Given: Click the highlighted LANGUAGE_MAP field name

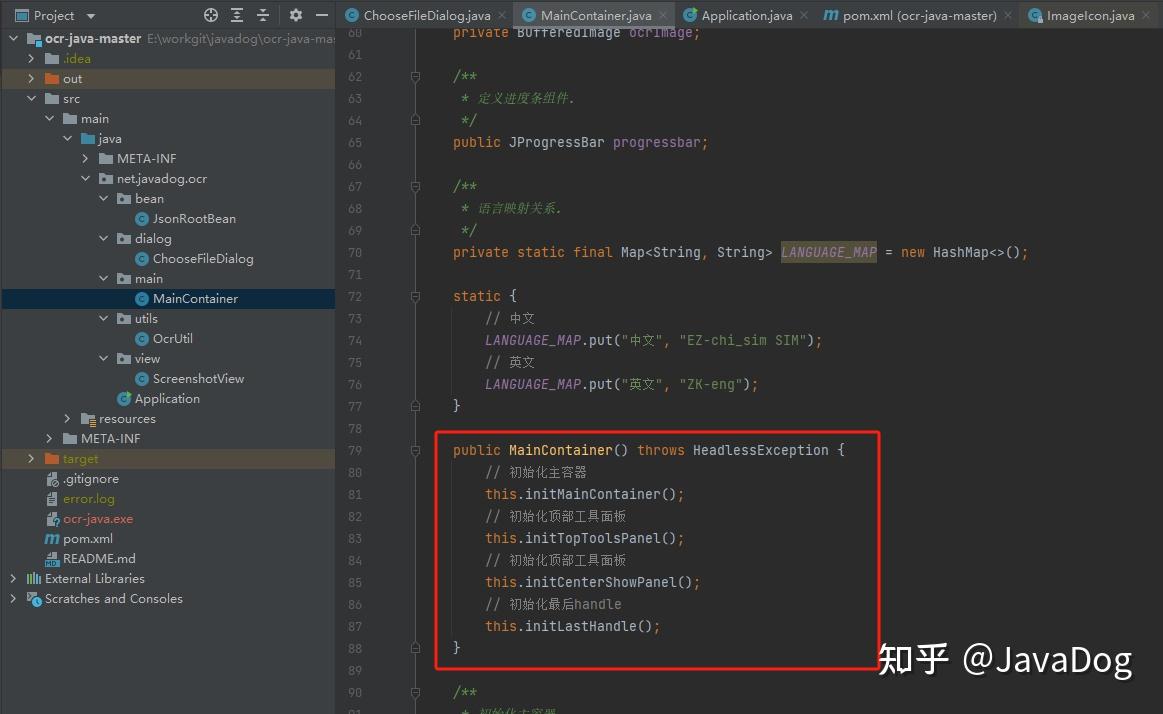Looking at the screenshot, I should pyautogui.click(x=828, y=253).
